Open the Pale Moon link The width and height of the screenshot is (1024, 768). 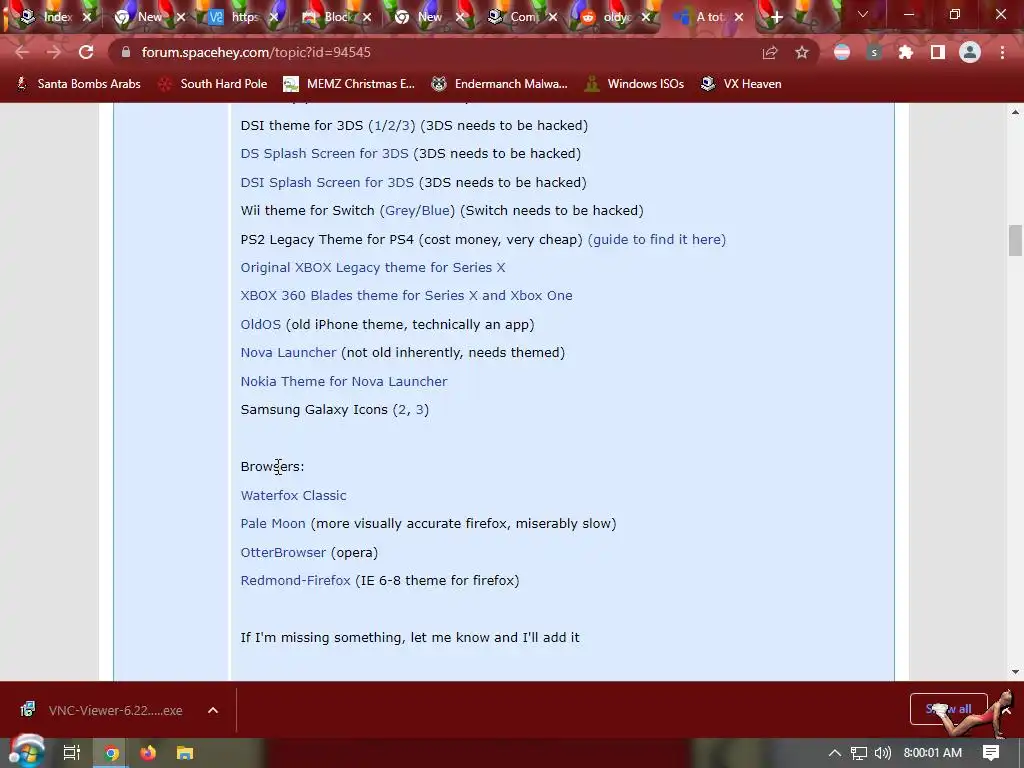coord(273,523)
